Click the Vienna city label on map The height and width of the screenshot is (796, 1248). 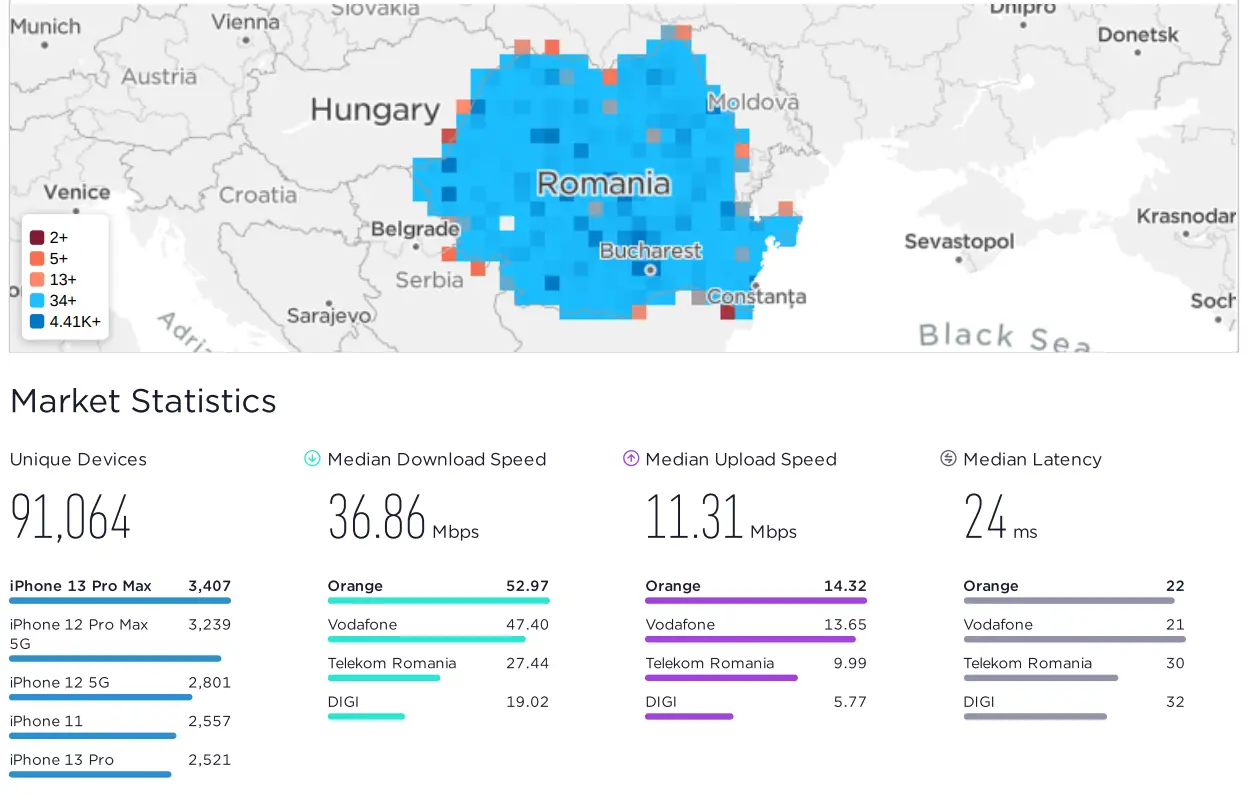tap(246, 22)
